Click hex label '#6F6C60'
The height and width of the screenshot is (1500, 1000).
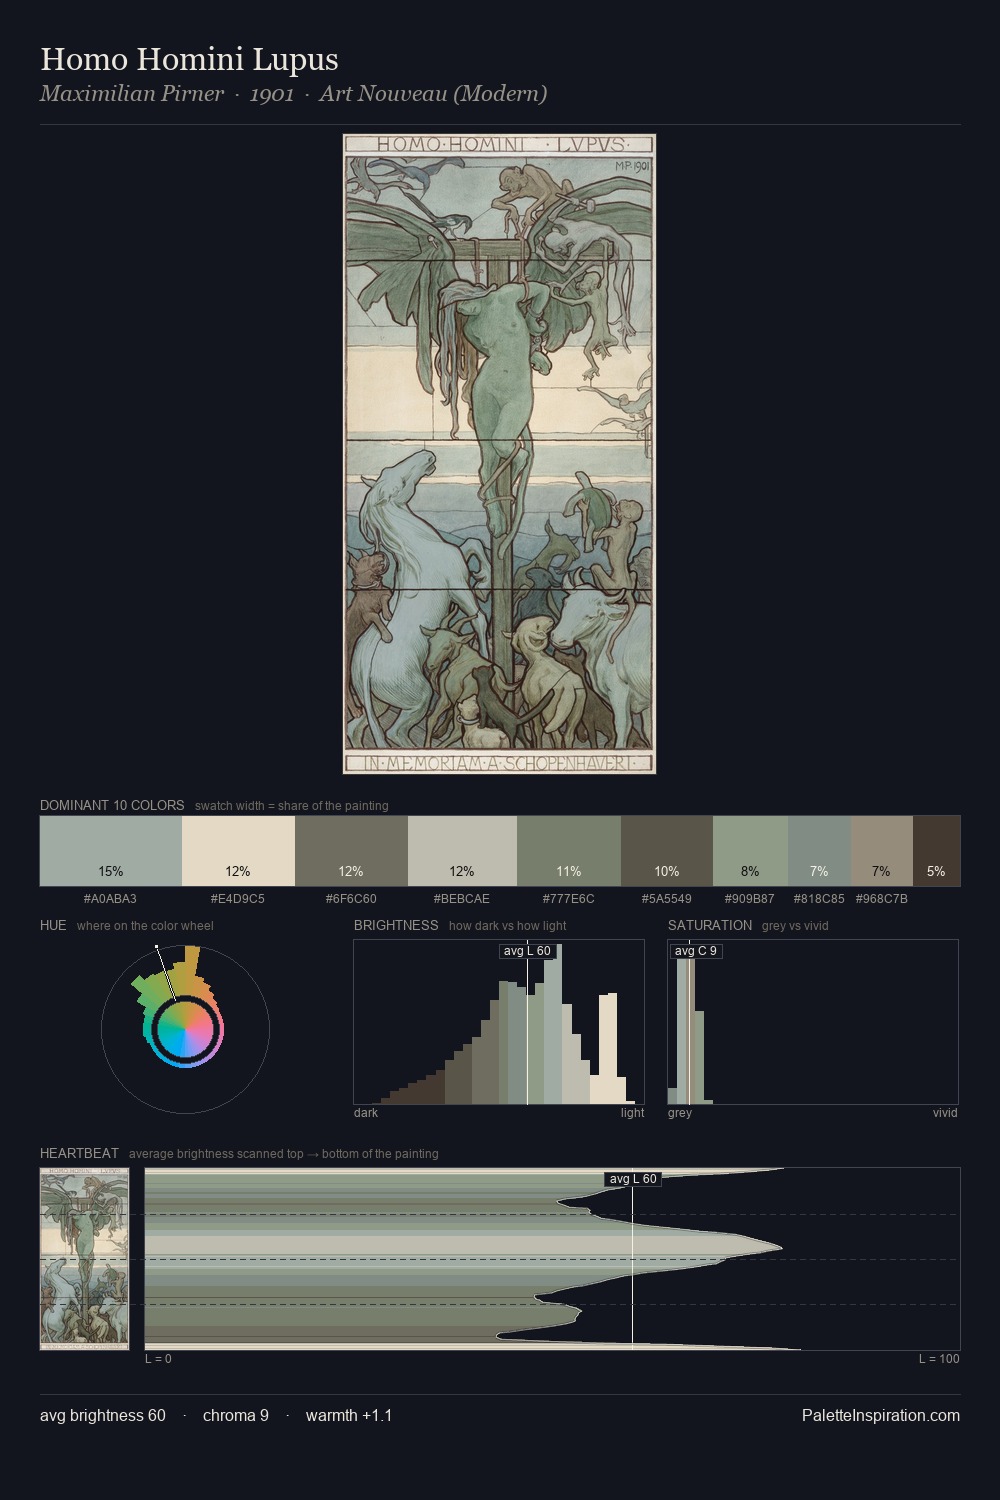click(x=351, y=899)
